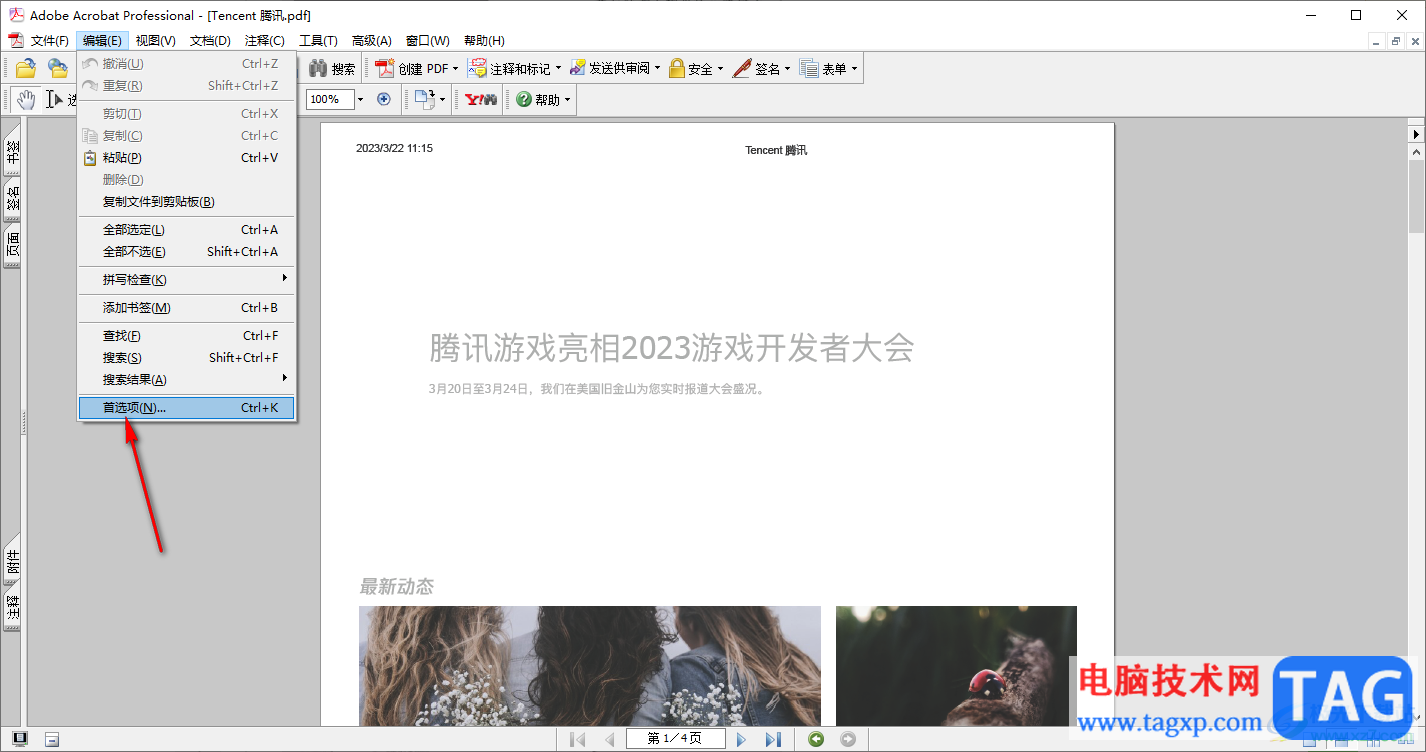Expand Search Results (搜索结果) submenu
The width and height of the screenshot is (1426, 752).
186,379
